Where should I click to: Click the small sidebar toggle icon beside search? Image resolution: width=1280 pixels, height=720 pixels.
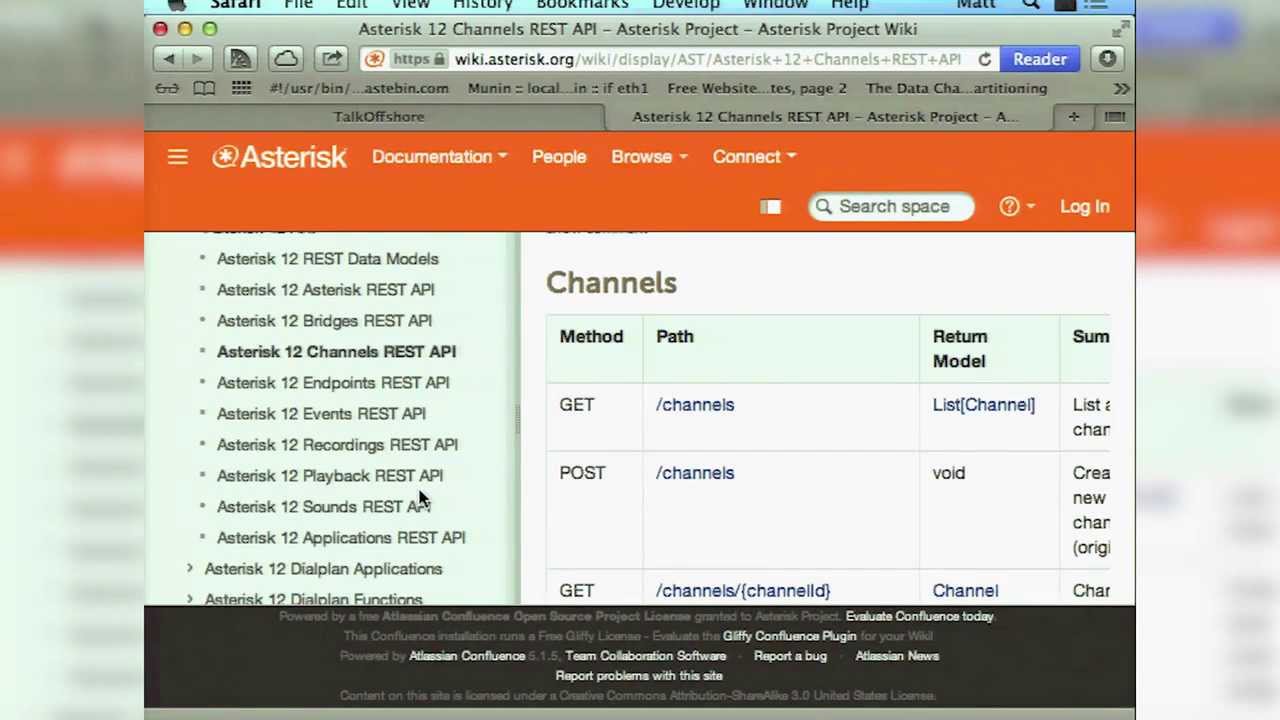770,207
